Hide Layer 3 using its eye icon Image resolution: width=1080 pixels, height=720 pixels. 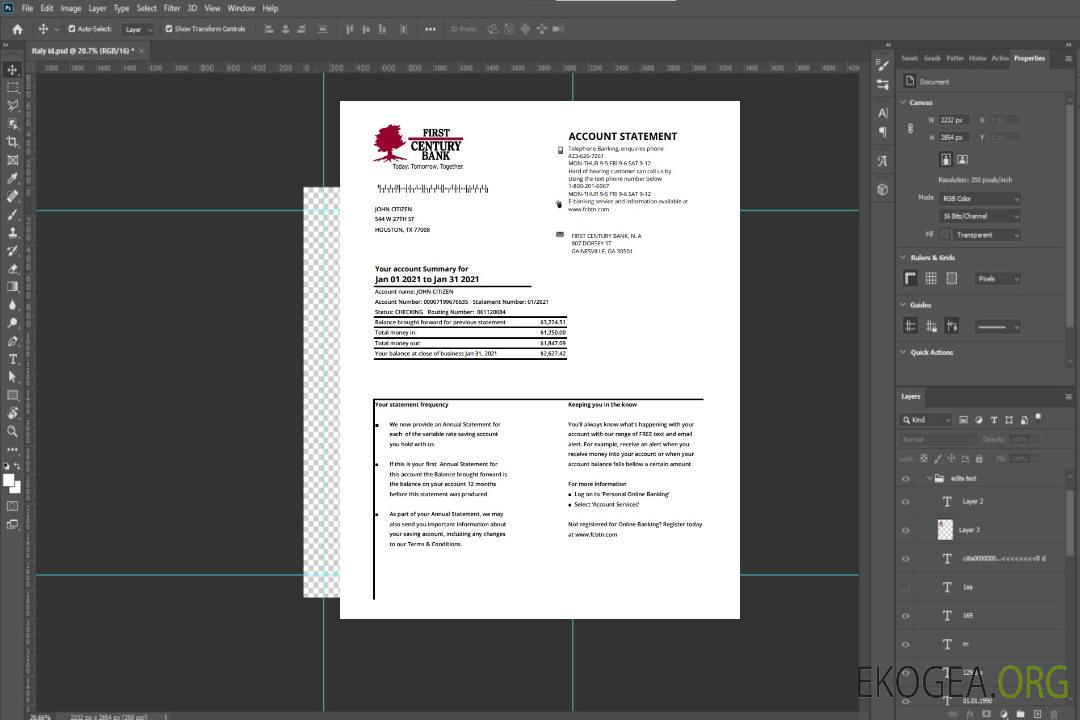coord(906,531)
